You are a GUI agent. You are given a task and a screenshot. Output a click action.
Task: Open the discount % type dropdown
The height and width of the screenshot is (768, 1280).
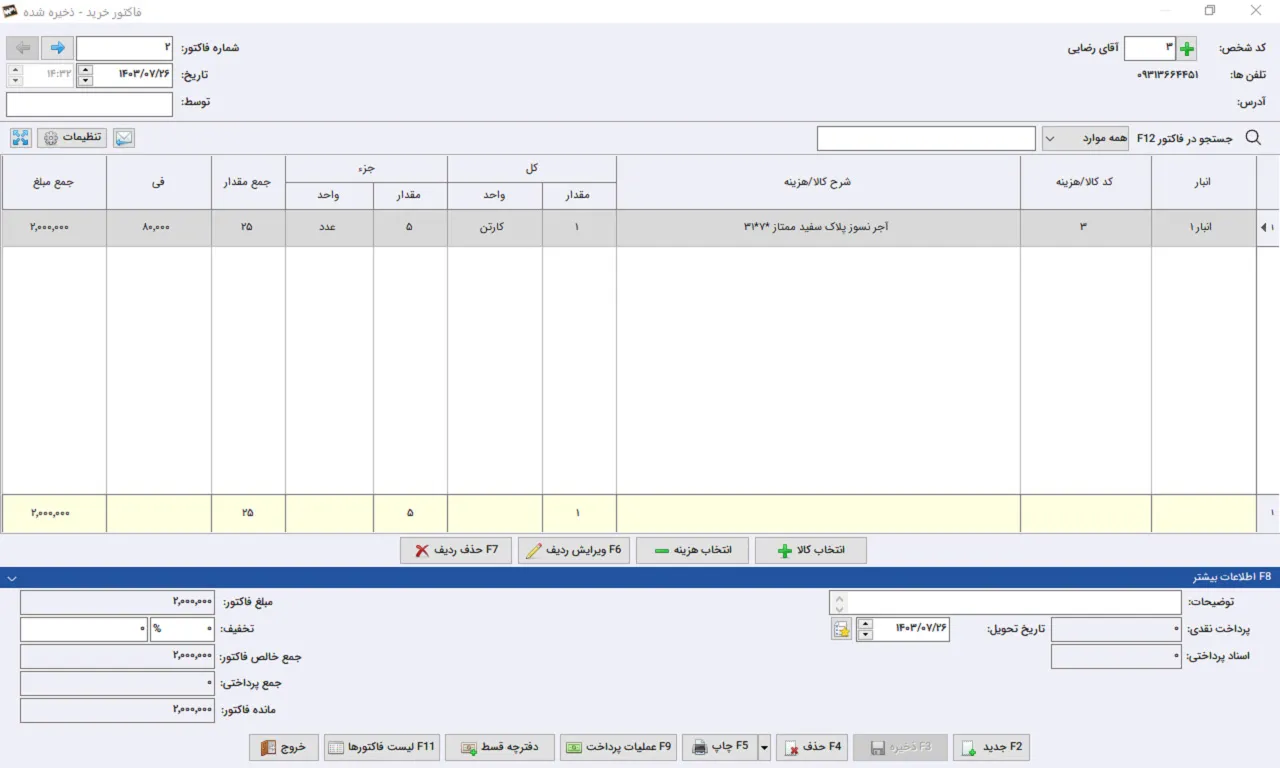pyautogui.click(x=181, y=629)
